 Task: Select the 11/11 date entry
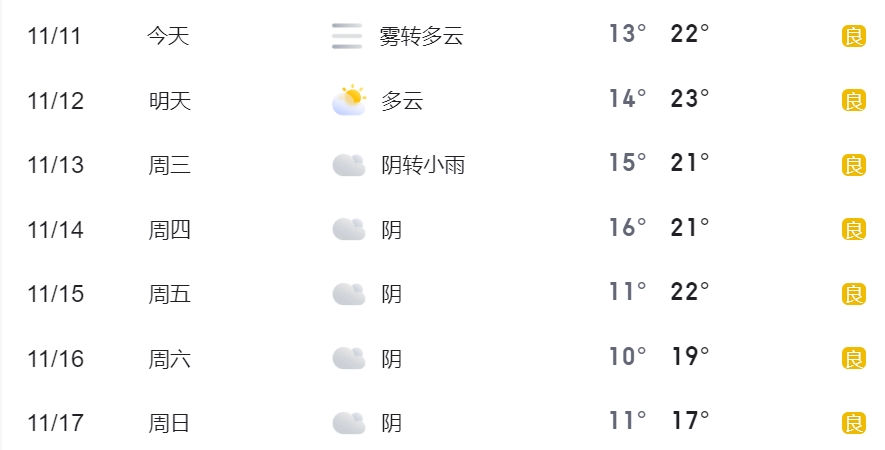tap(54, 36)
